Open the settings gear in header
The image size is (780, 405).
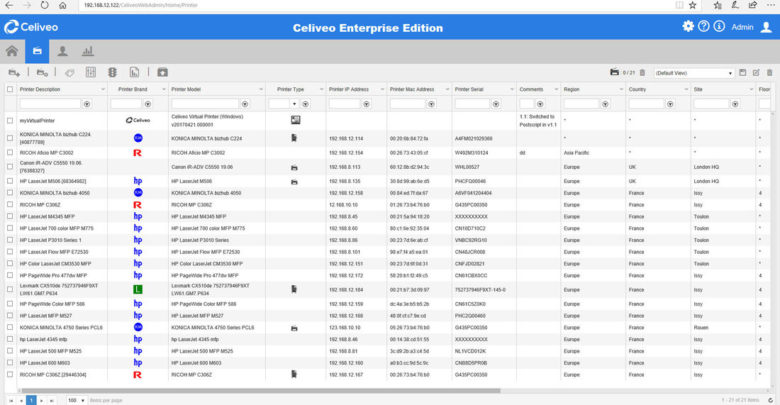point(688,26)
